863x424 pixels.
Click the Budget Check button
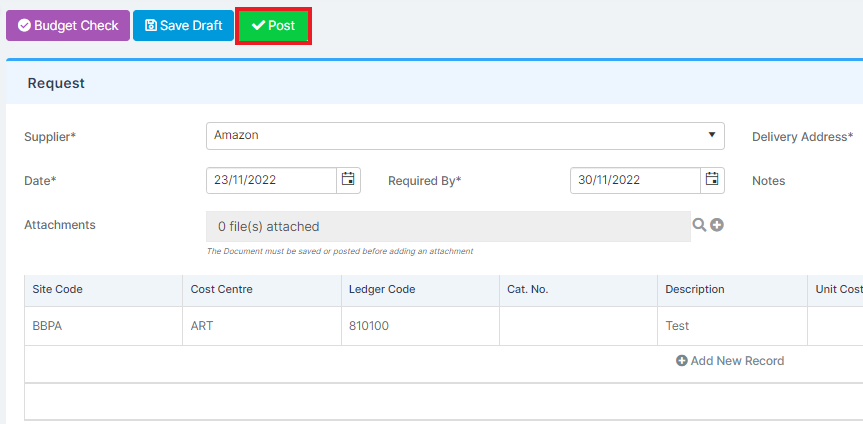click(68, 25)
